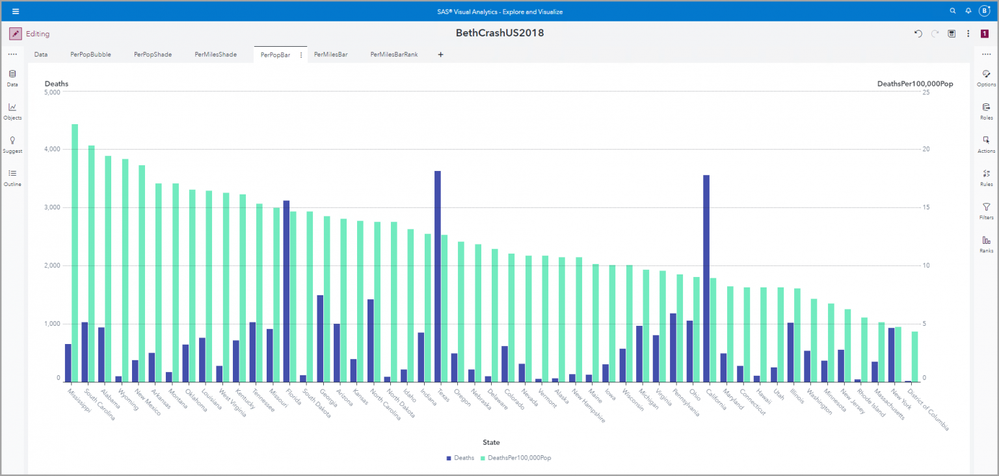Click the Deaths legend entry

point(460,458)
